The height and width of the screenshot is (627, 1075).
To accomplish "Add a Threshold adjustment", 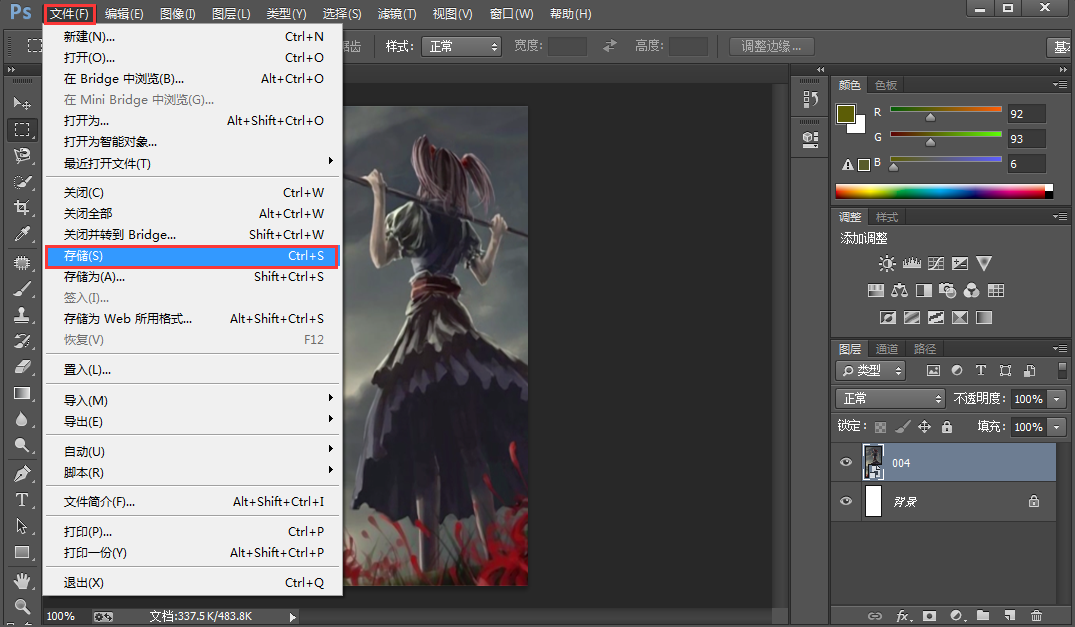I will pyautogui.click(x=936, y=317).
